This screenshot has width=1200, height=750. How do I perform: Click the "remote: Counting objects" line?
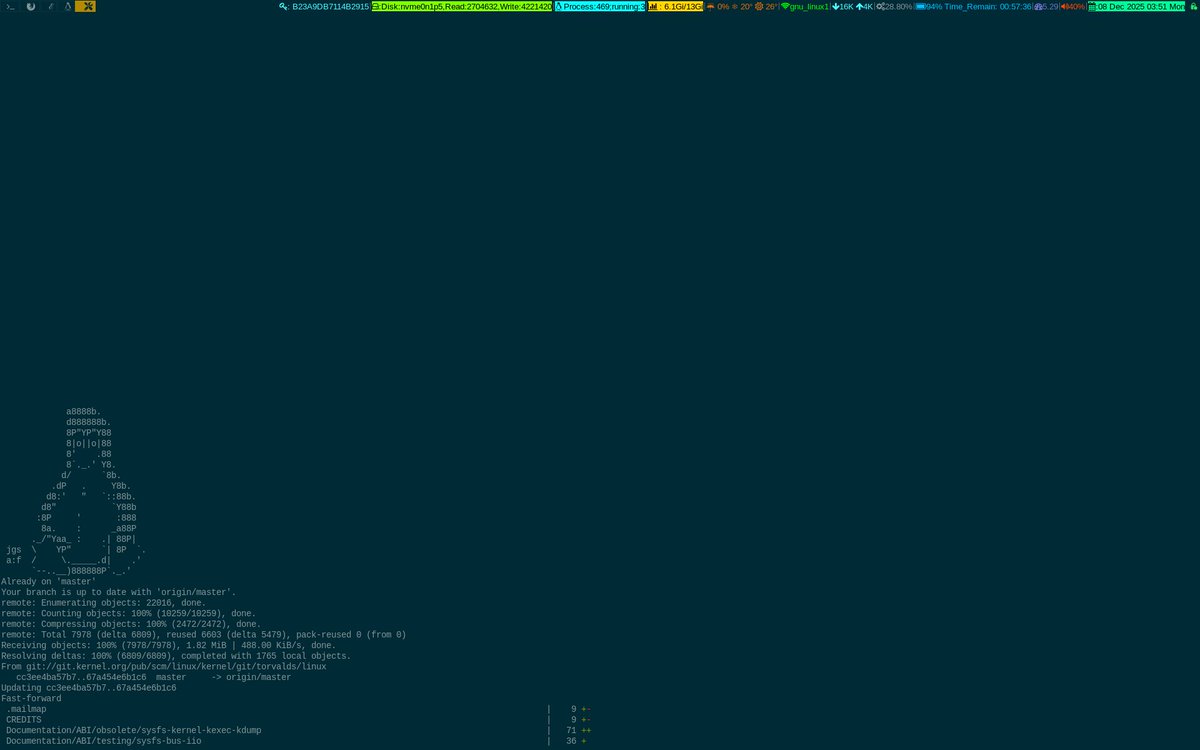pos(129,613)
